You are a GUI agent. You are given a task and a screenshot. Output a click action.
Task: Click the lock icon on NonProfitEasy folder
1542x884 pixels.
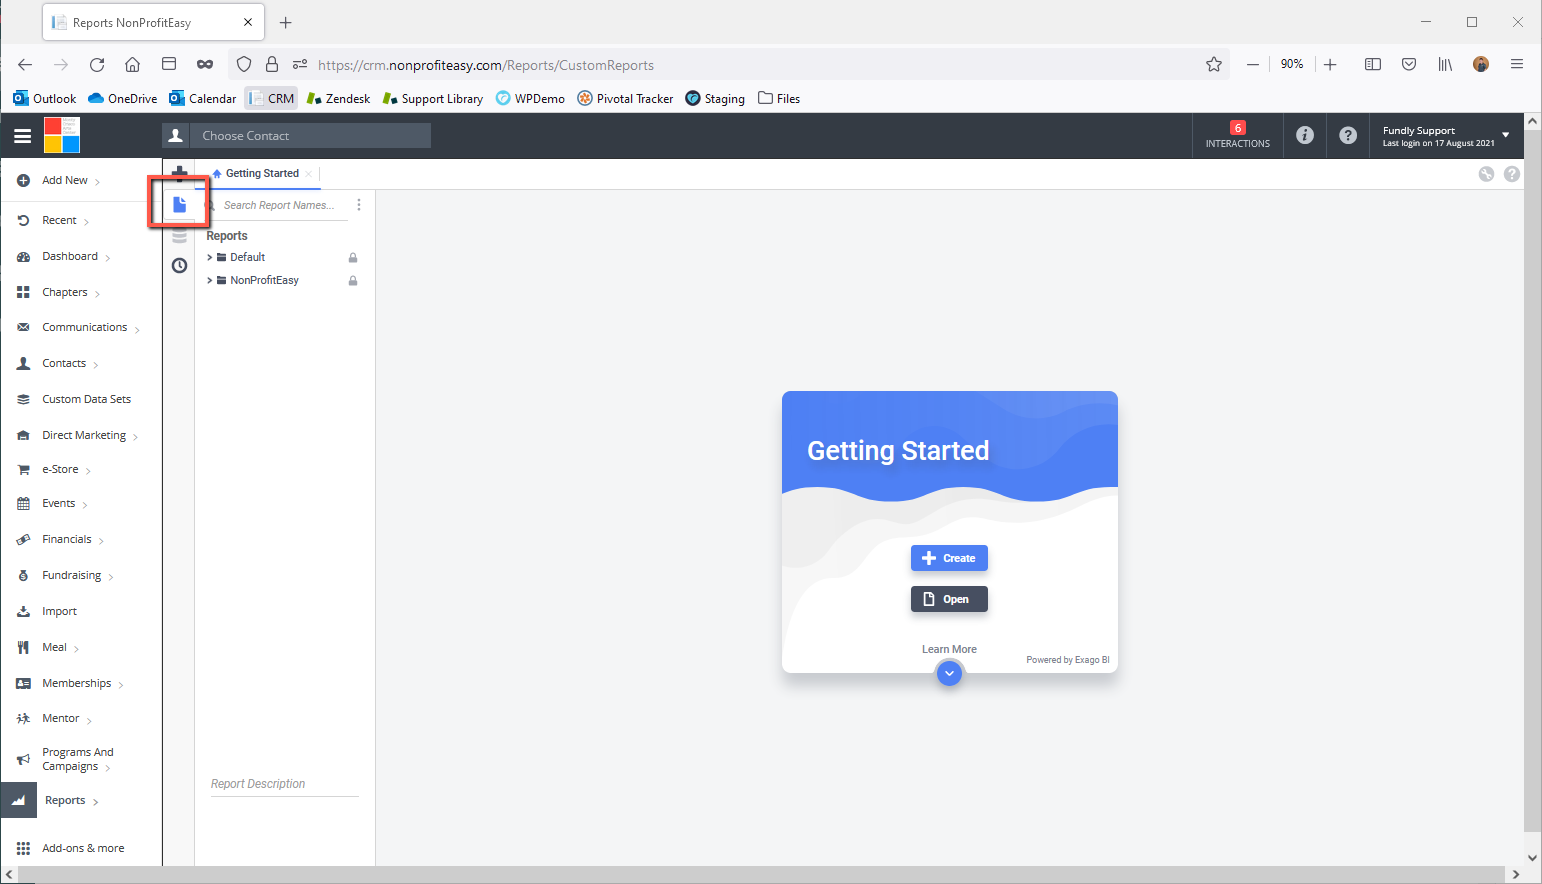tap(353, 281)
